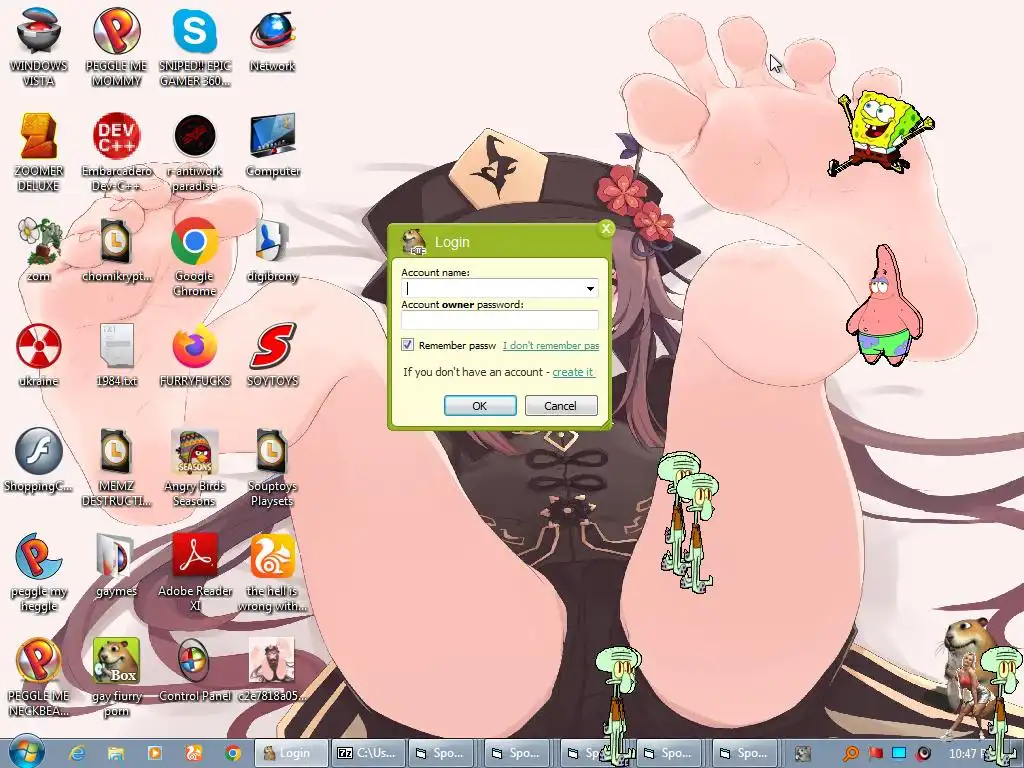
Task: Open the UC Browser desktop shortcut
Action: [x=272, y=571]
